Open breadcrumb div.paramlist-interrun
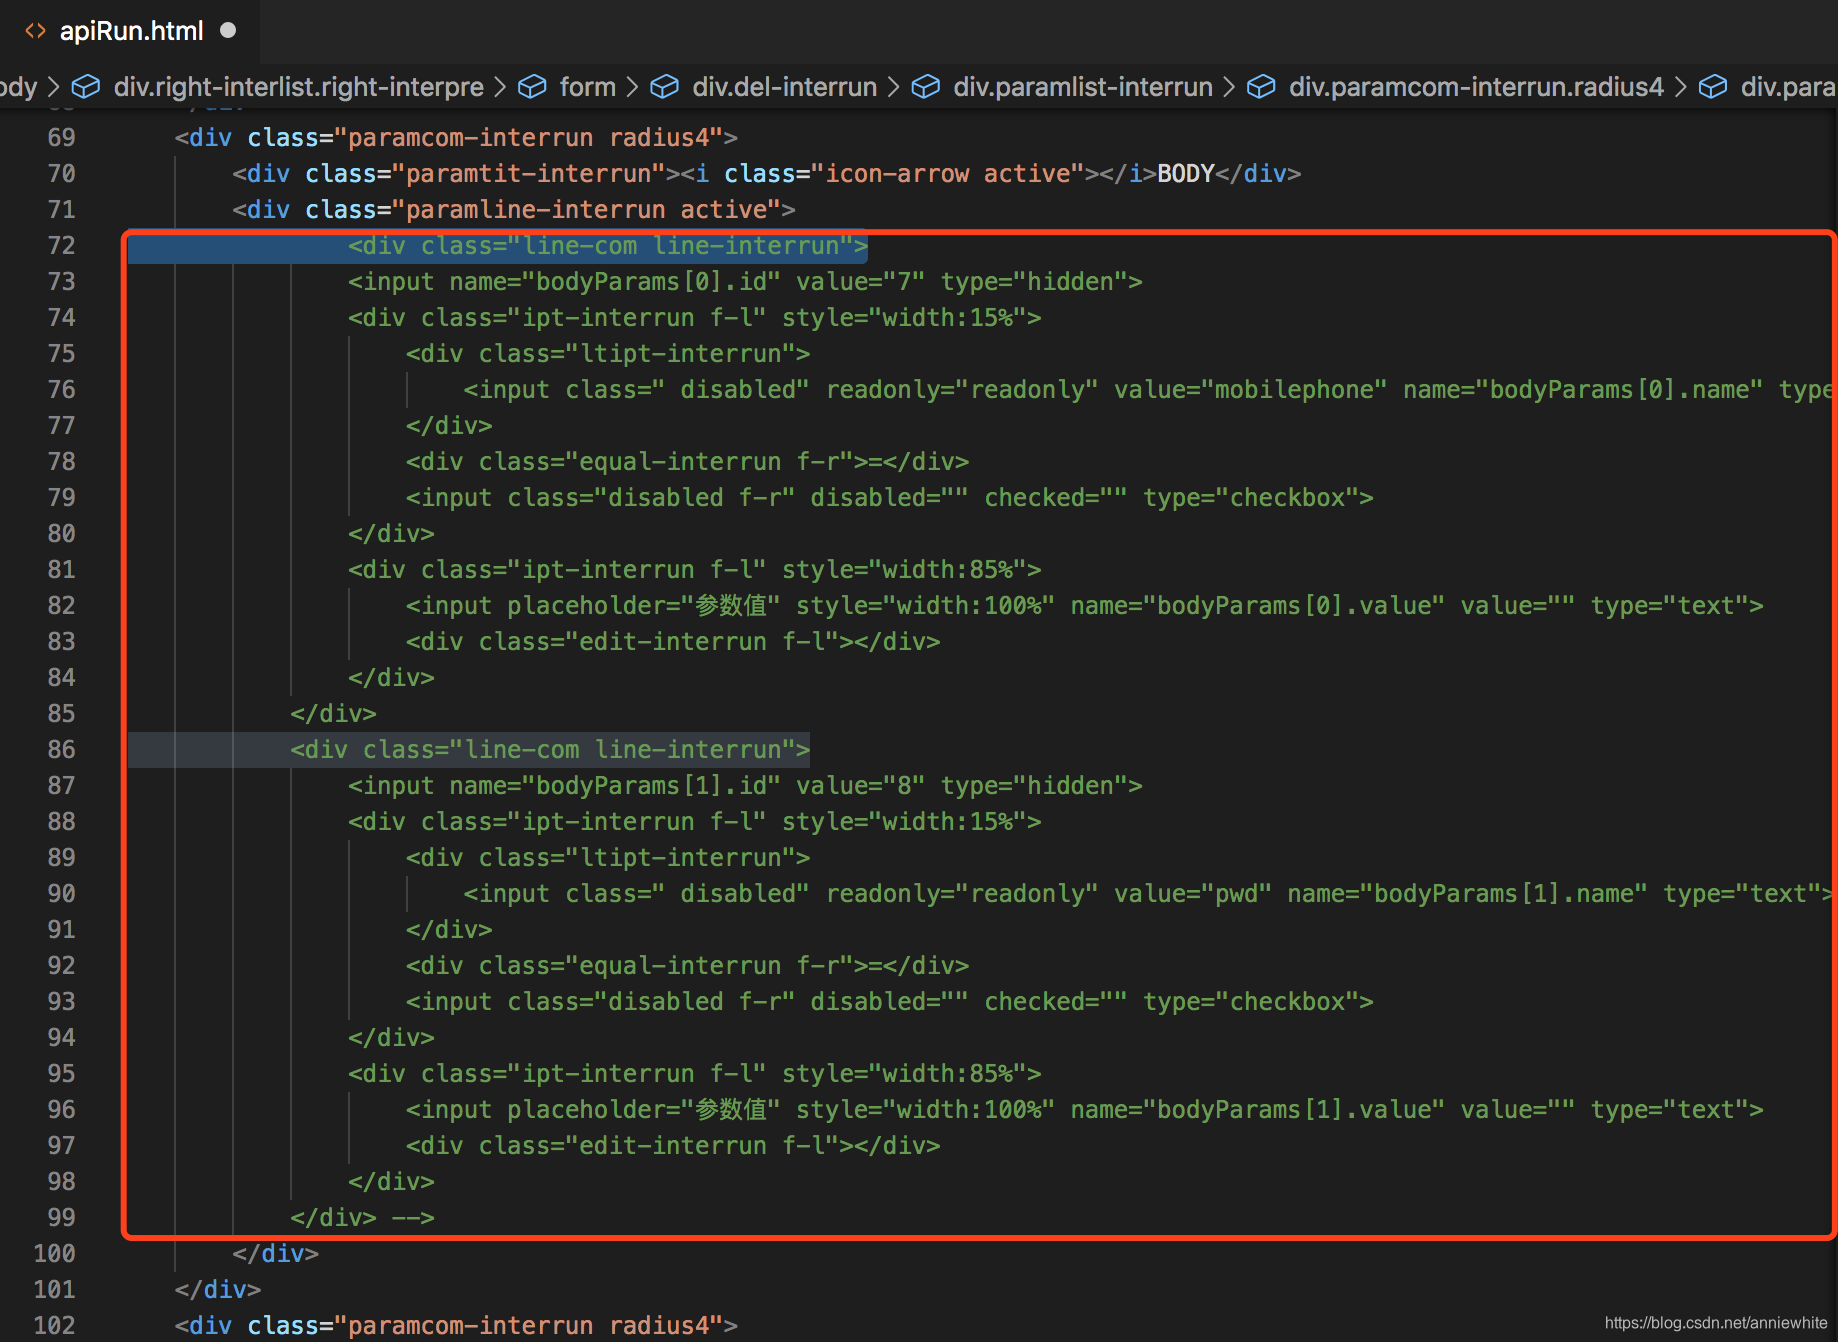 [1082, 87]
